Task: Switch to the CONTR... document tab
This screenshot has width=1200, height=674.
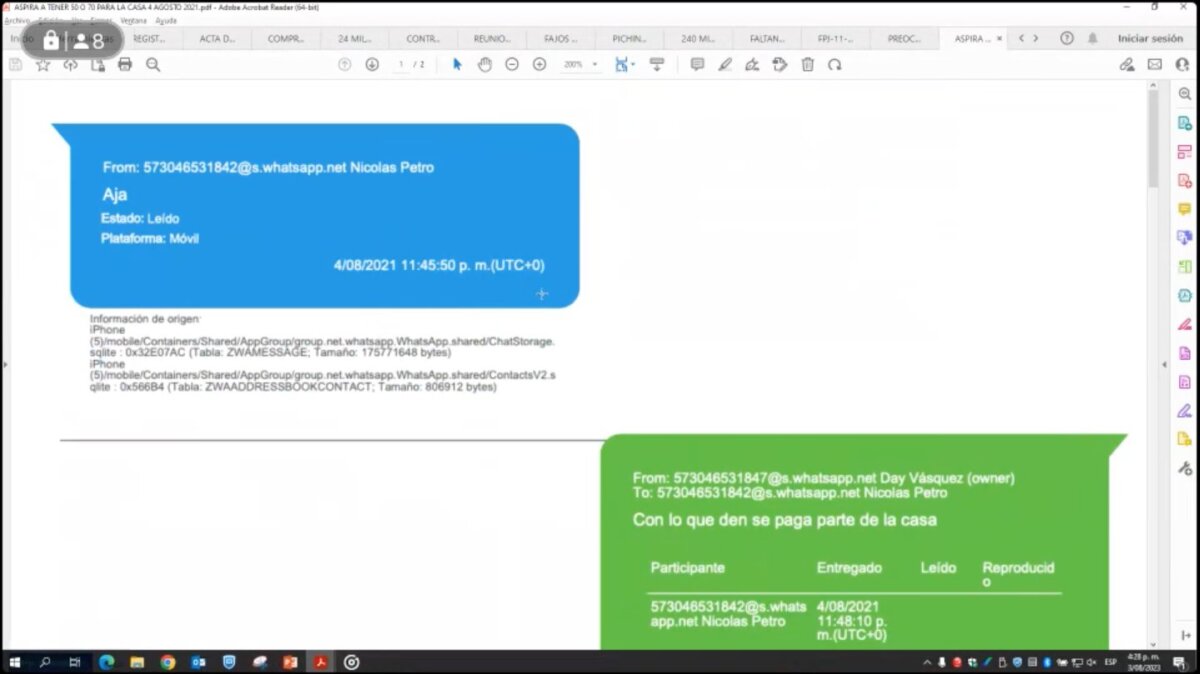Action: pyautogui.click(x=424, y=38)
